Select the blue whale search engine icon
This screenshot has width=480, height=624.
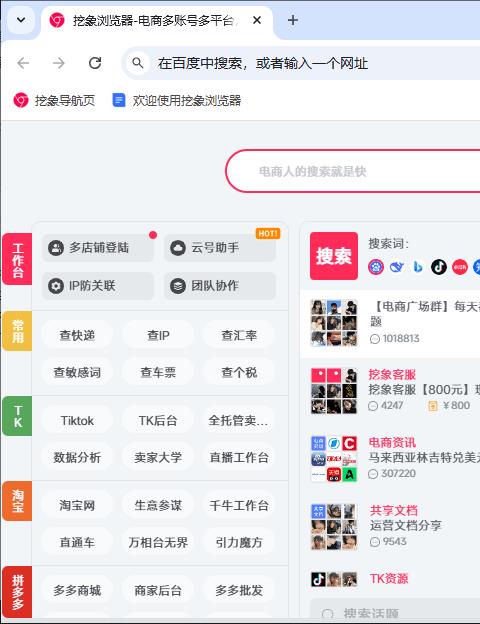(397, 267)
